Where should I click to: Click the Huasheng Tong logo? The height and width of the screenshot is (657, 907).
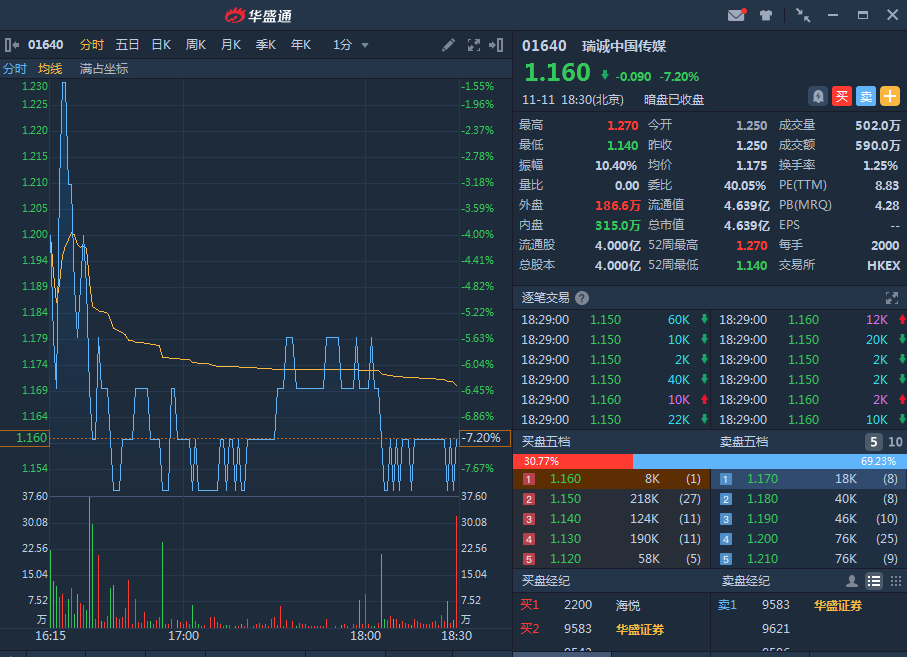258,16
